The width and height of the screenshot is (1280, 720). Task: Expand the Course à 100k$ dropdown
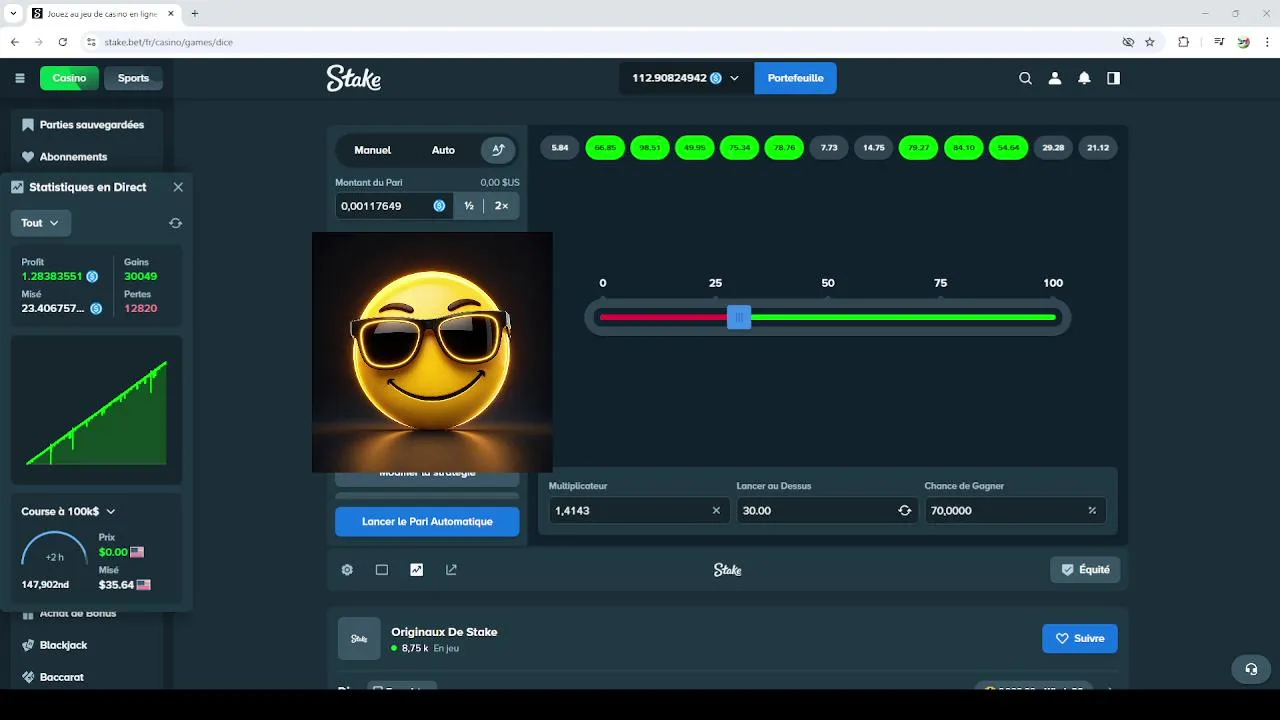click(x=69, y=511)
